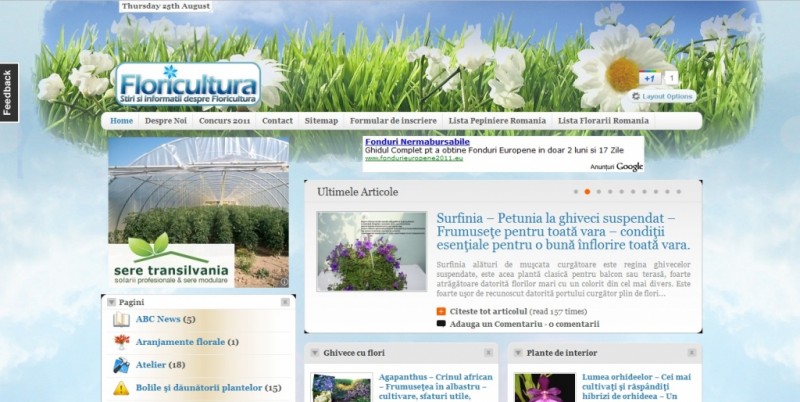The height and width of the screenshot is (402, 800).
Task: Select the first slider pagination dot
Action: click(x=575, y=191)
